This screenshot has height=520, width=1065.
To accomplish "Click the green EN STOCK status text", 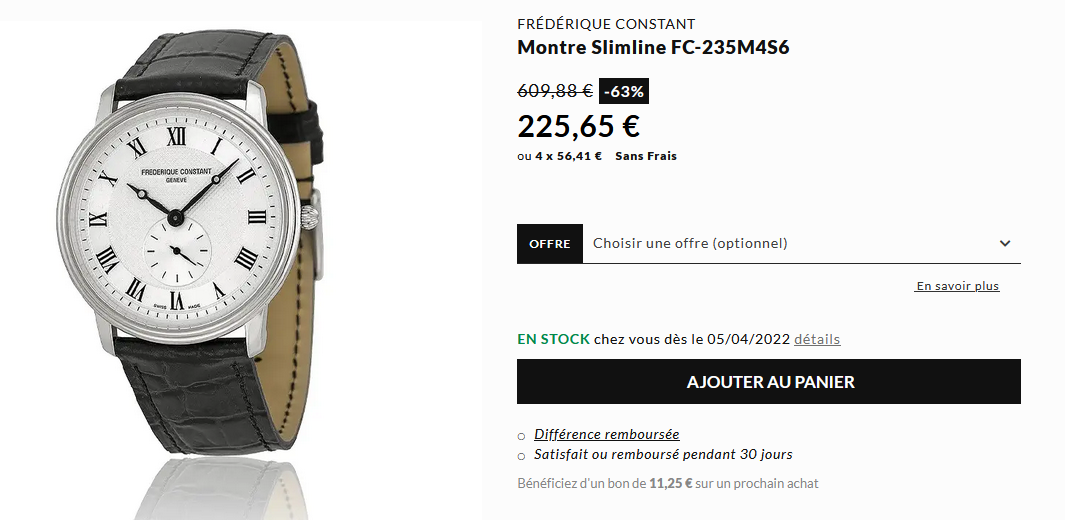I will pos(553,339).
